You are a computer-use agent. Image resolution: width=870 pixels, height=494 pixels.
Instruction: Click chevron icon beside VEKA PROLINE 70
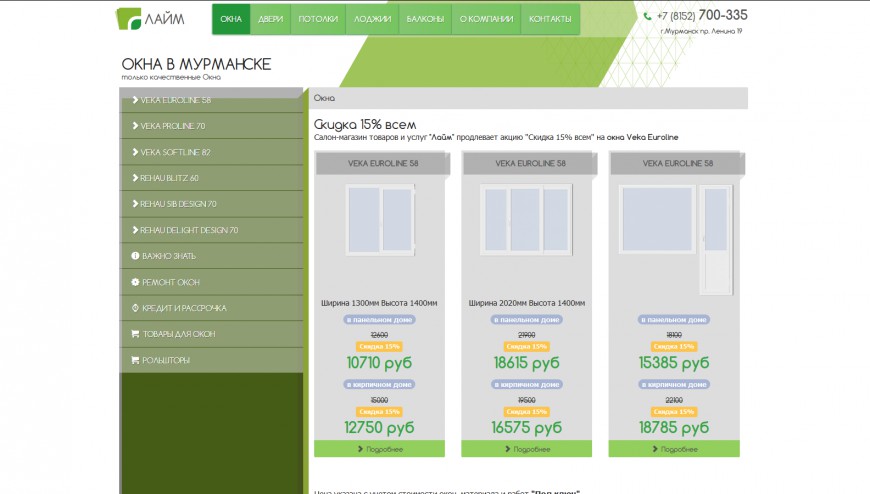tap(135, 126)
